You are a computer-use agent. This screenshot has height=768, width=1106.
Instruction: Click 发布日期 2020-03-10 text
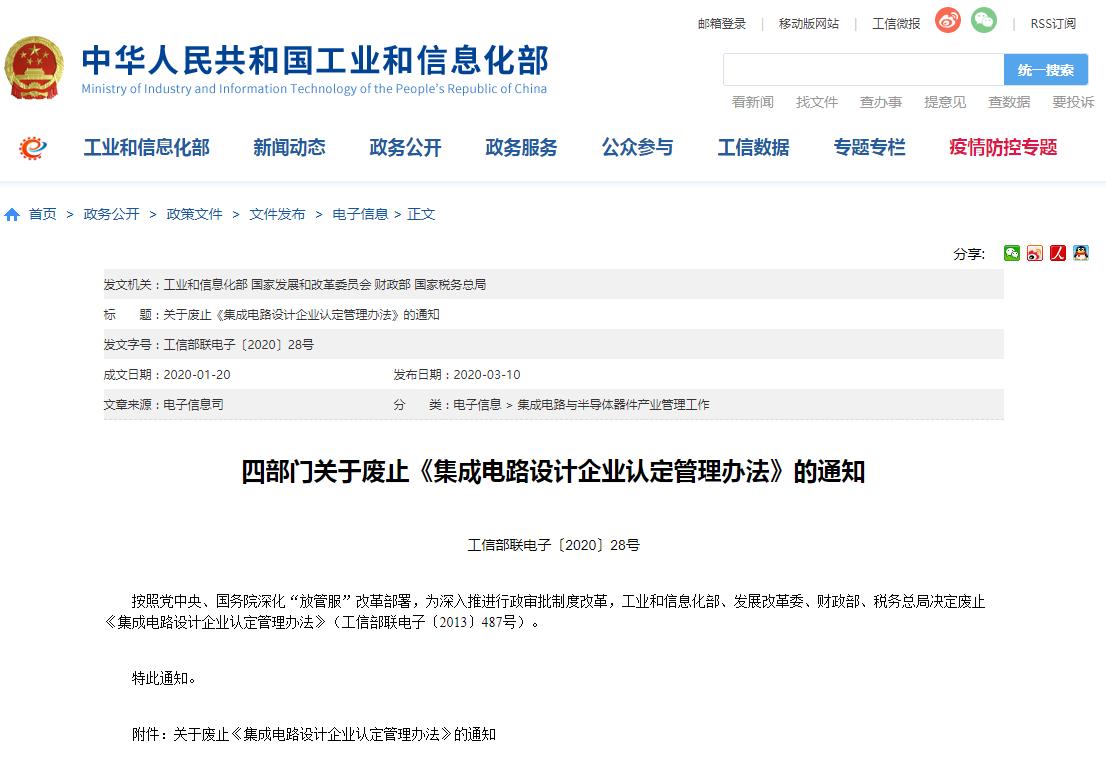pyautogui.click(x=457, y=375)
